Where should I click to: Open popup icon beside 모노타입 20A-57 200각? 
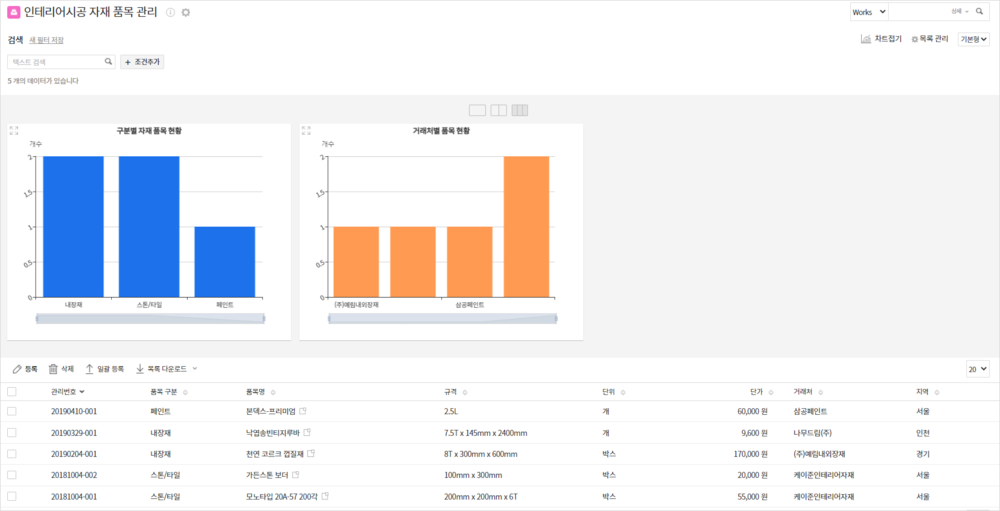click(x=325, y=496)
